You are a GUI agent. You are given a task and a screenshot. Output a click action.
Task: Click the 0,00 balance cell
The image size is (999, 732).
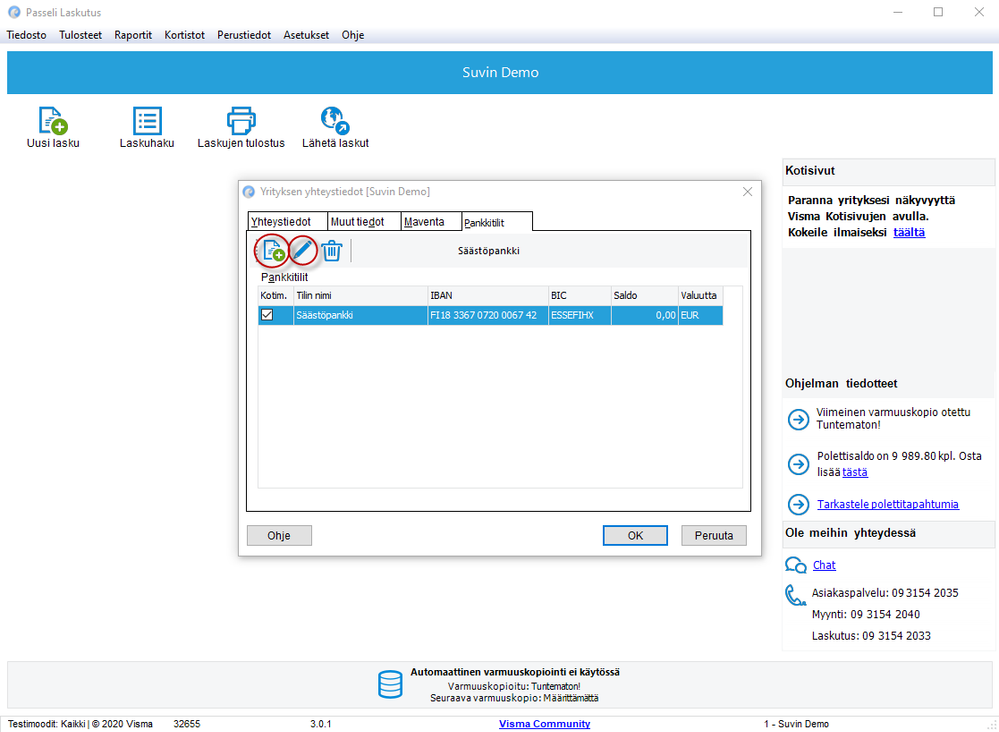[644, 315]
